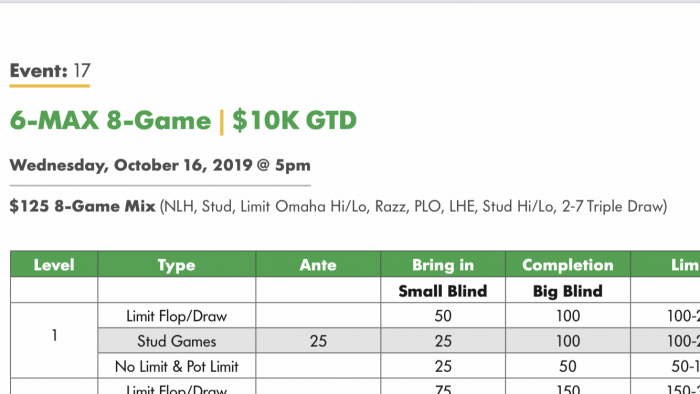This screenshot has width=700, height=394.
Task: Click the Wednesday, October 16, 2019 date line
Action: tap(160, 166)
